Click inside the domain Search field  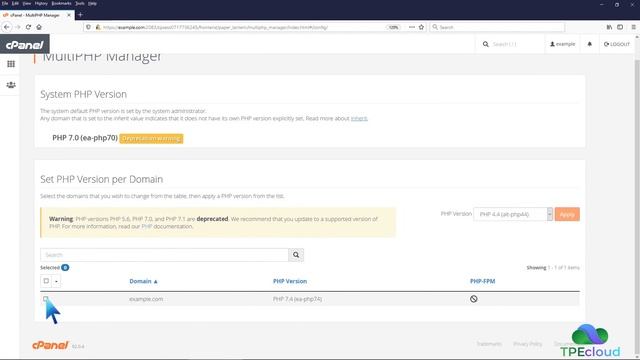(164, 255)
